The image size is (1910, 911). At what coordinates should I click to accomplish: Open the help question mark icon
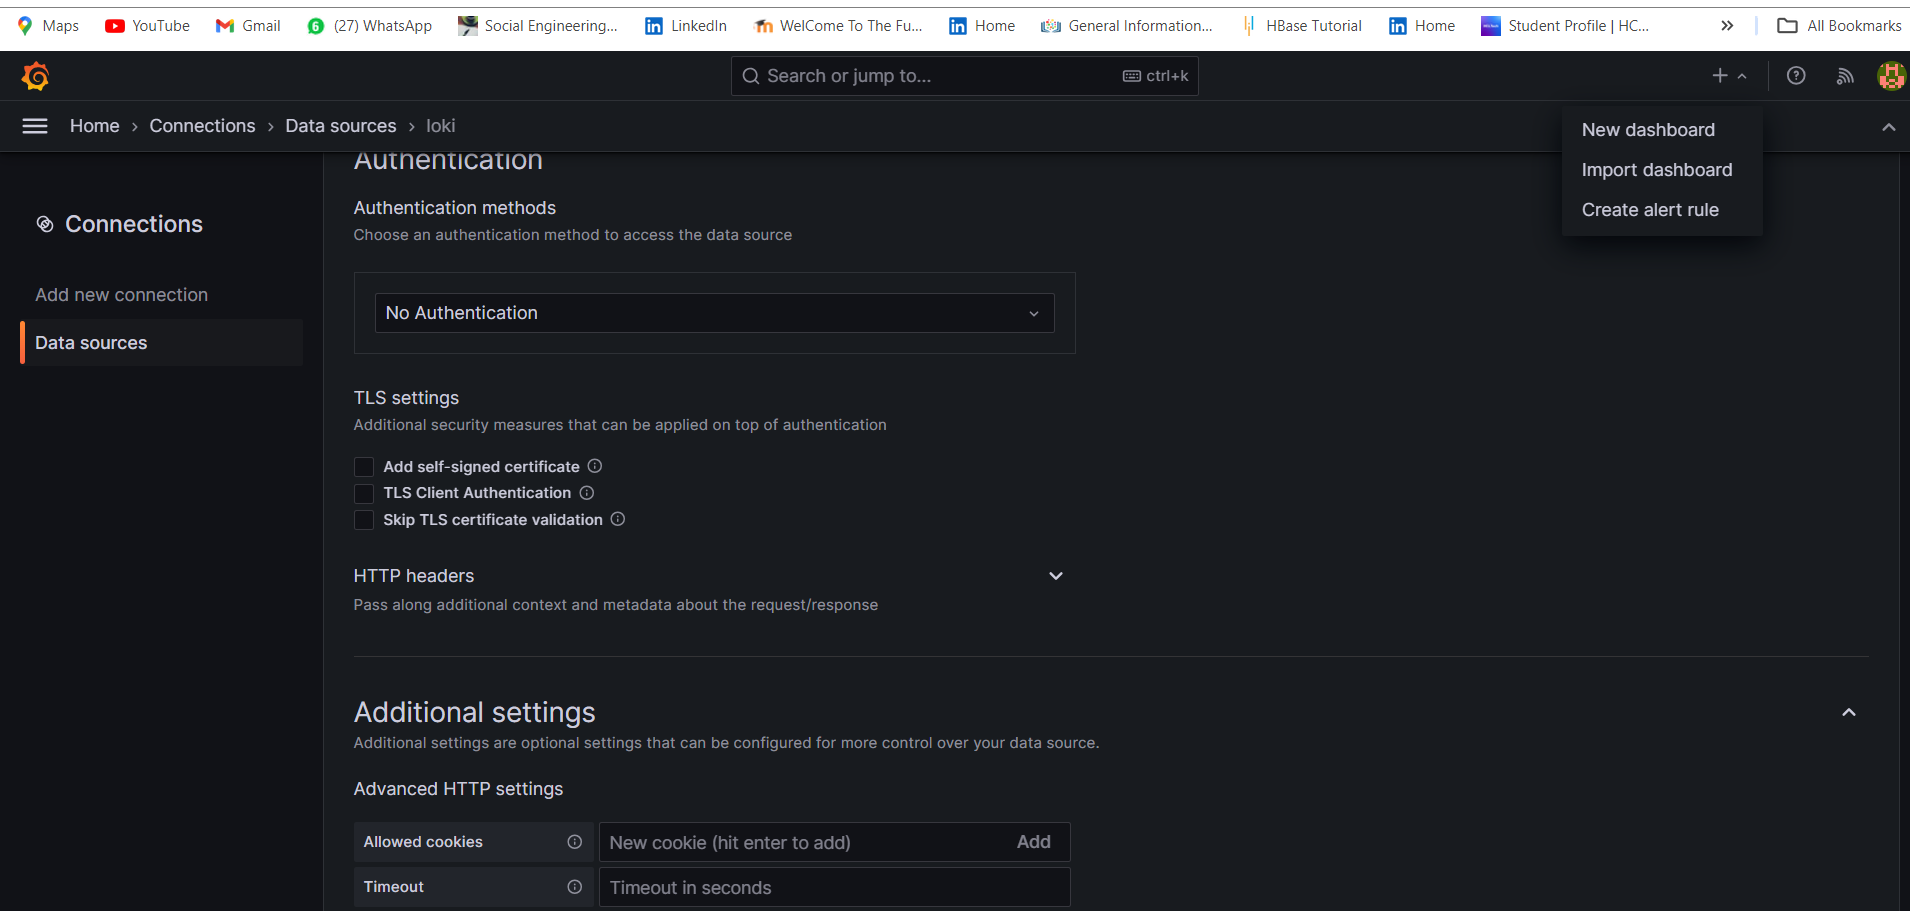coord(1796,76)
